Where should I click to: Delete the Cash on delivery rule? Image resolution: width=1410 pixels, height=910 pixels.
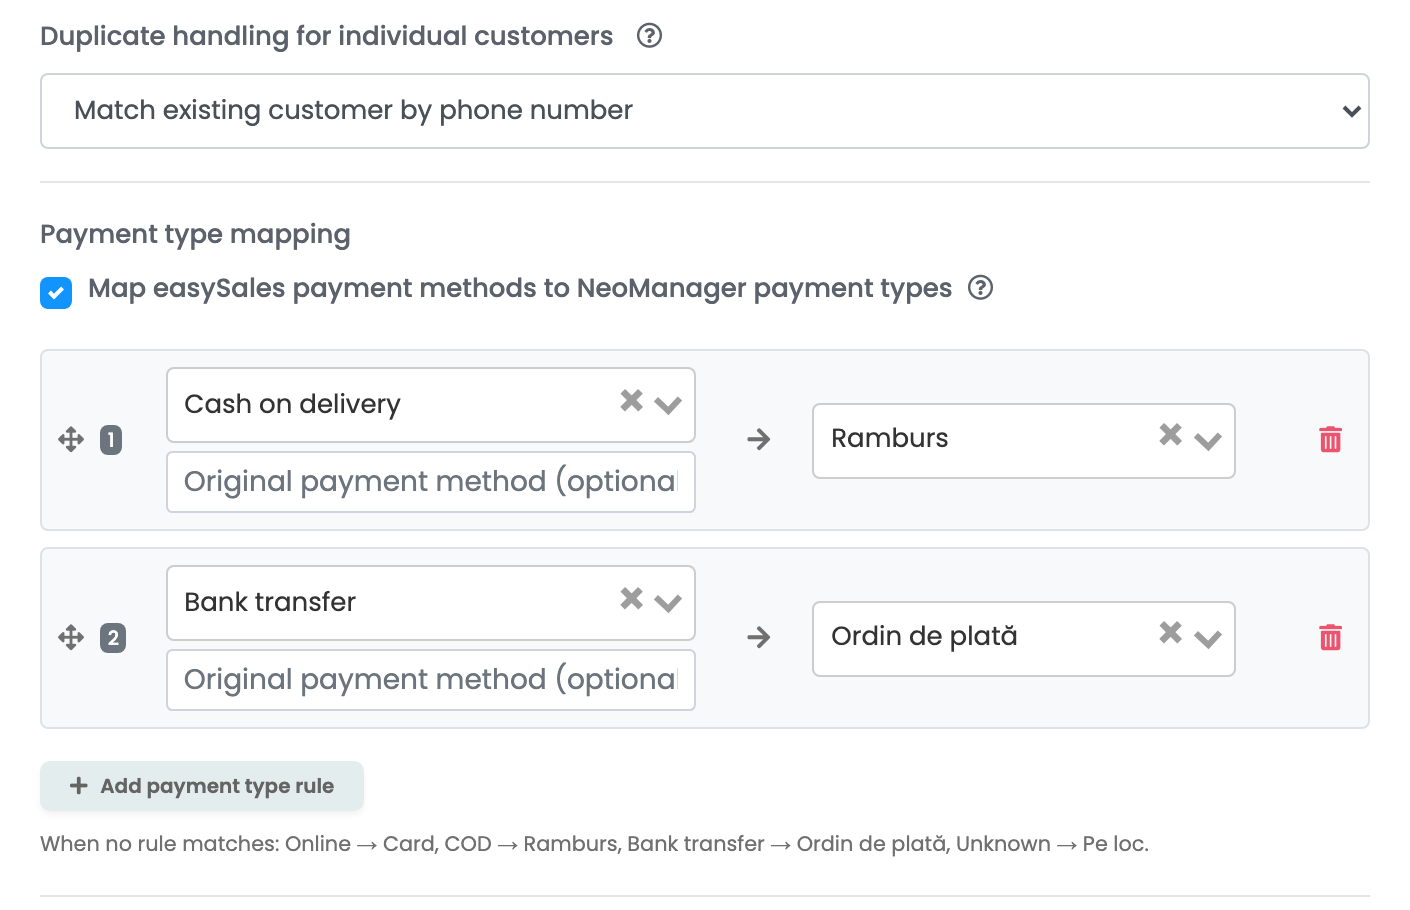point(1330,439)
